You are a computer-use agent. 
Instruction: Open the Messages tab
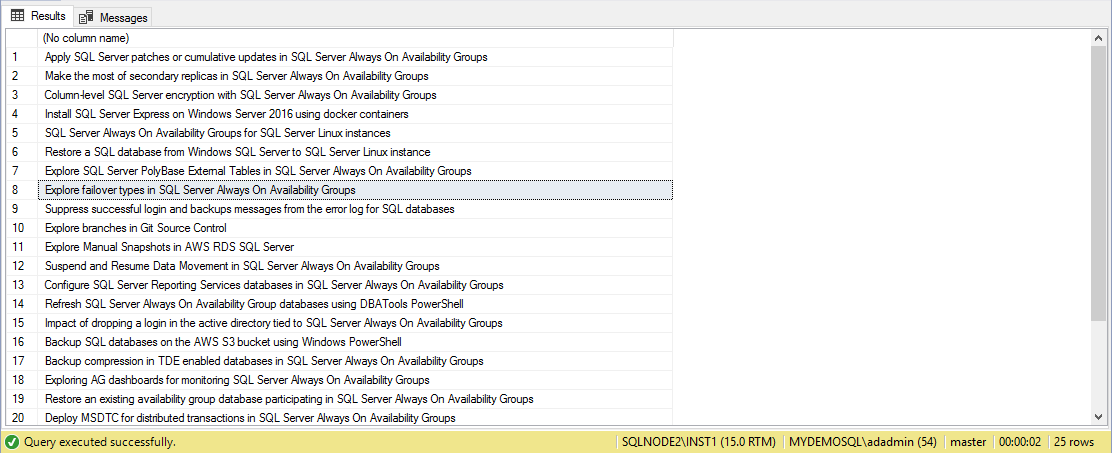pos(113,17)
